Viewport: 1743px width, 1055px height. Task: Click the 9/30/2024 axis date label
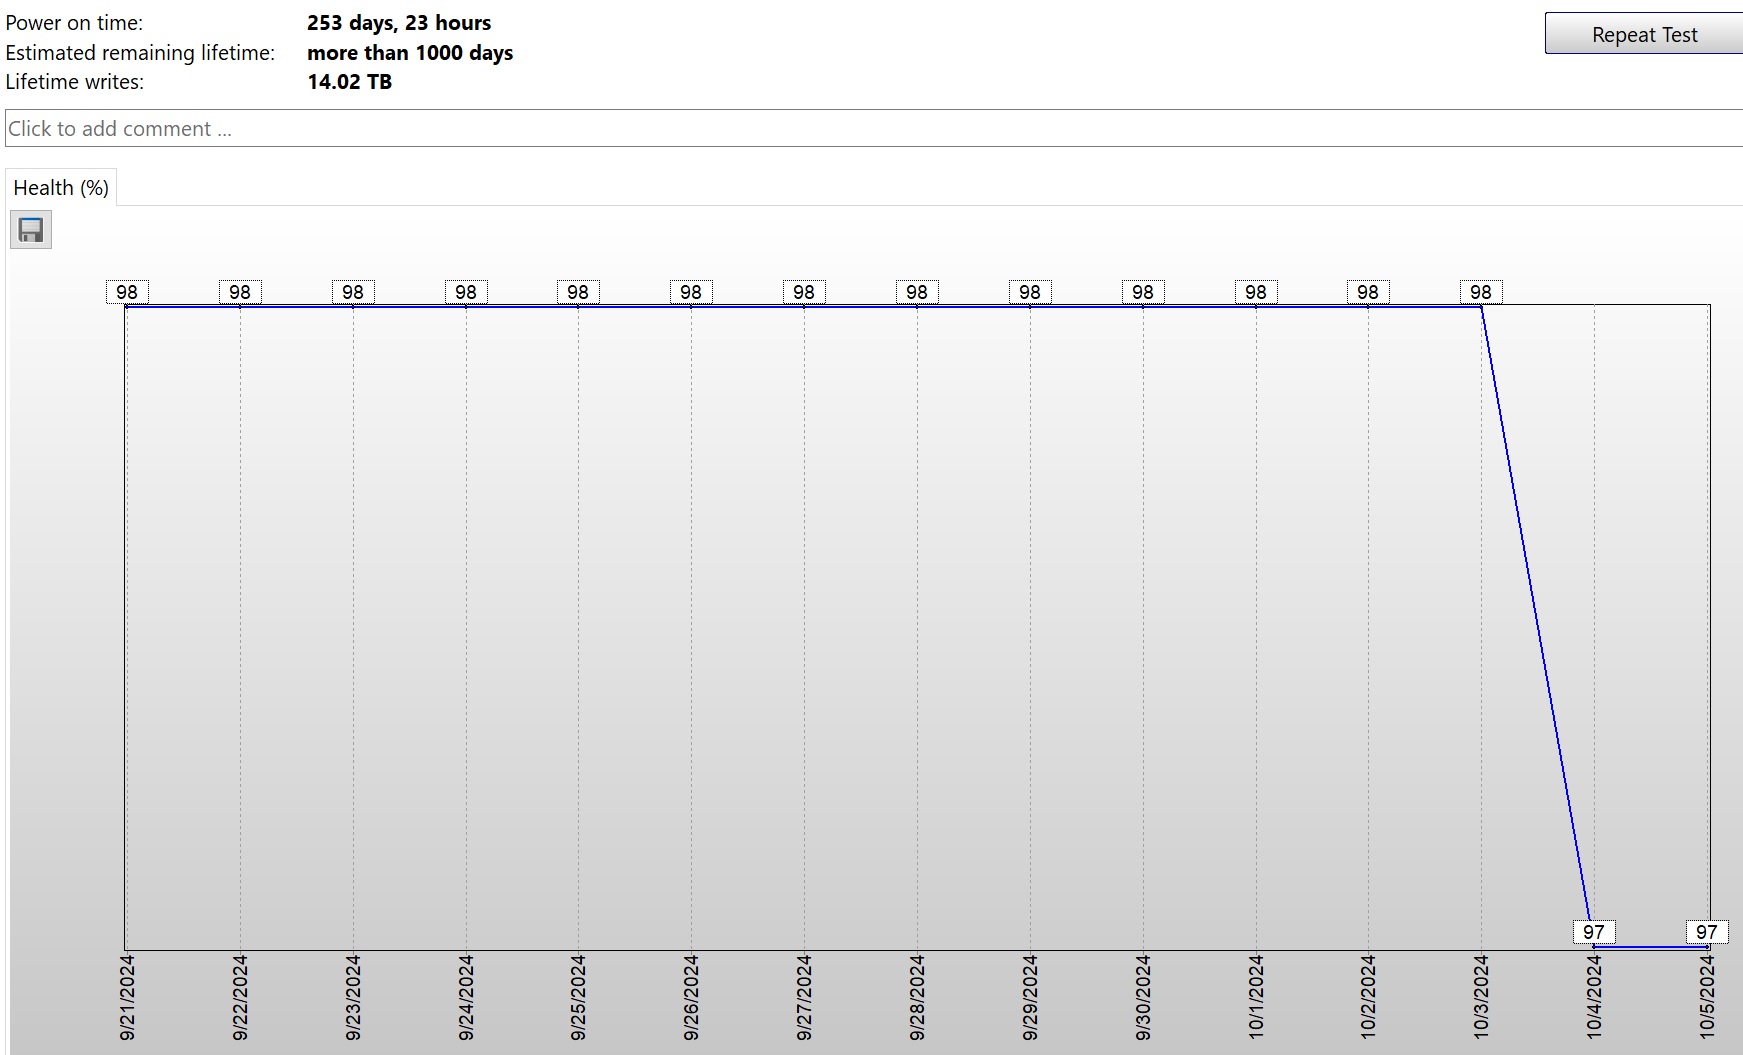point(1143,998)
